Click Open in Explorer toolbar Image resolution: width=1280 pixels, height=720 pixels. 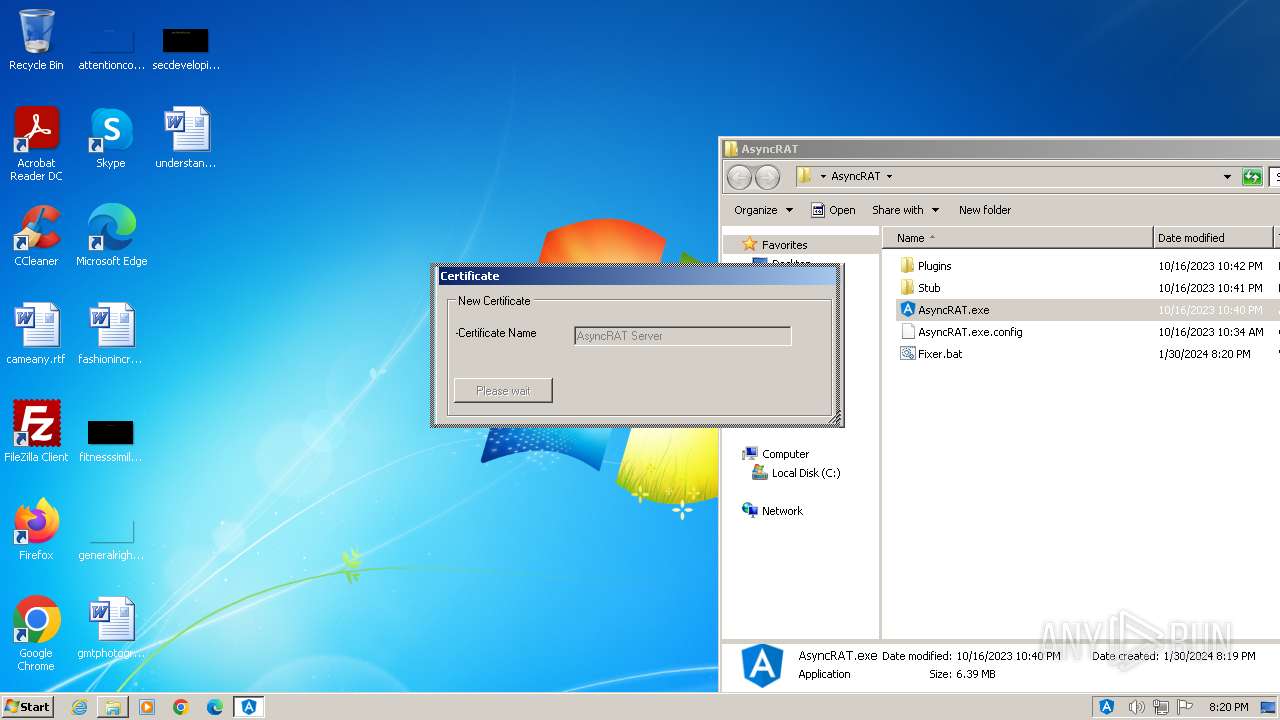click(833, 210)
